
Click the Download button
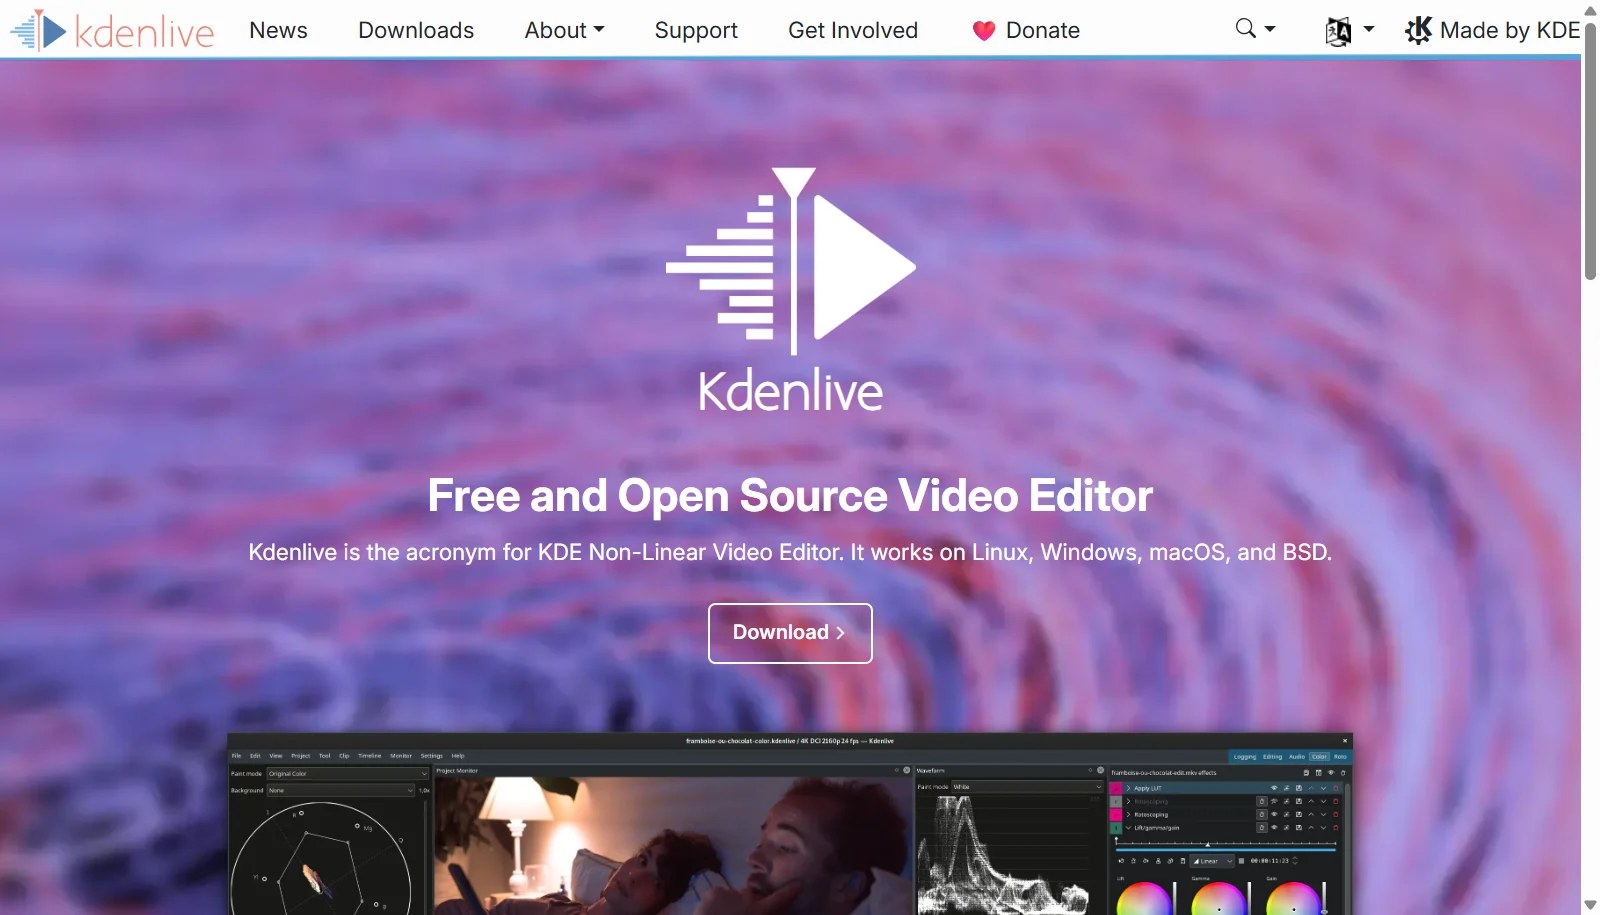[790, 633]
